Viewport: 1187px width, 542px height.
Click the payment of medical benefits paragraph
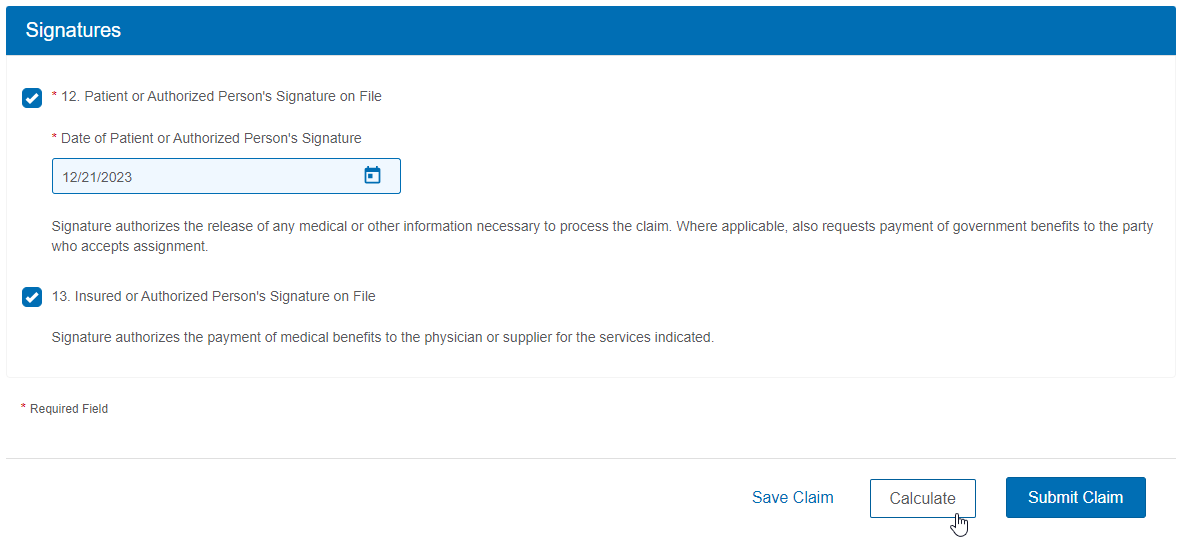(382, 337)
